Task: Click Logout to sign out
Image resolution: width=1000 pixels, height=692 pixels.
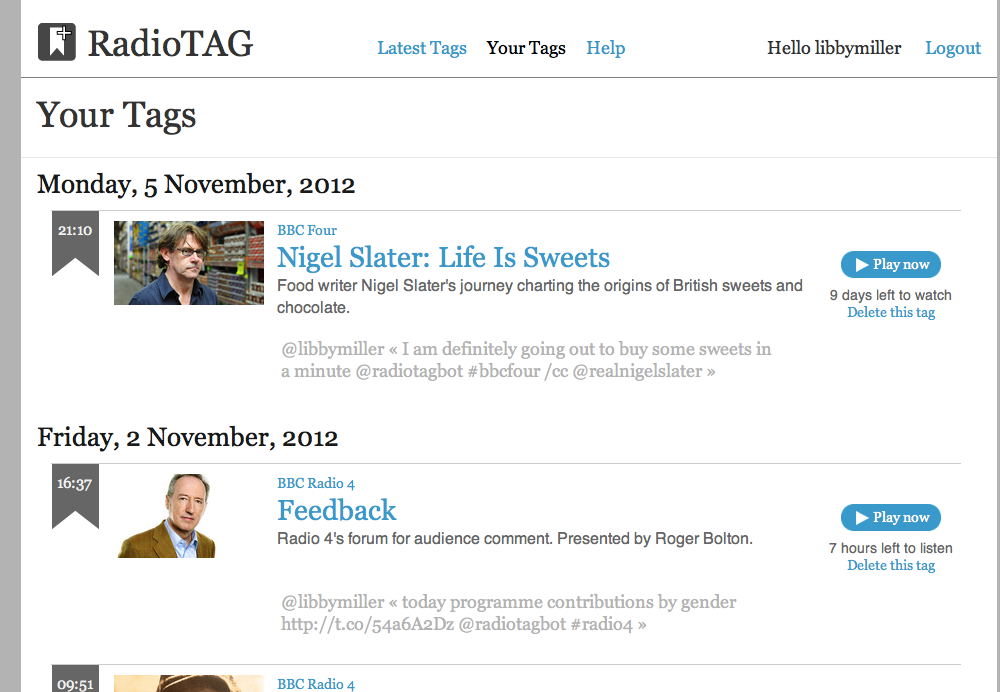Action: pos(952,47)
